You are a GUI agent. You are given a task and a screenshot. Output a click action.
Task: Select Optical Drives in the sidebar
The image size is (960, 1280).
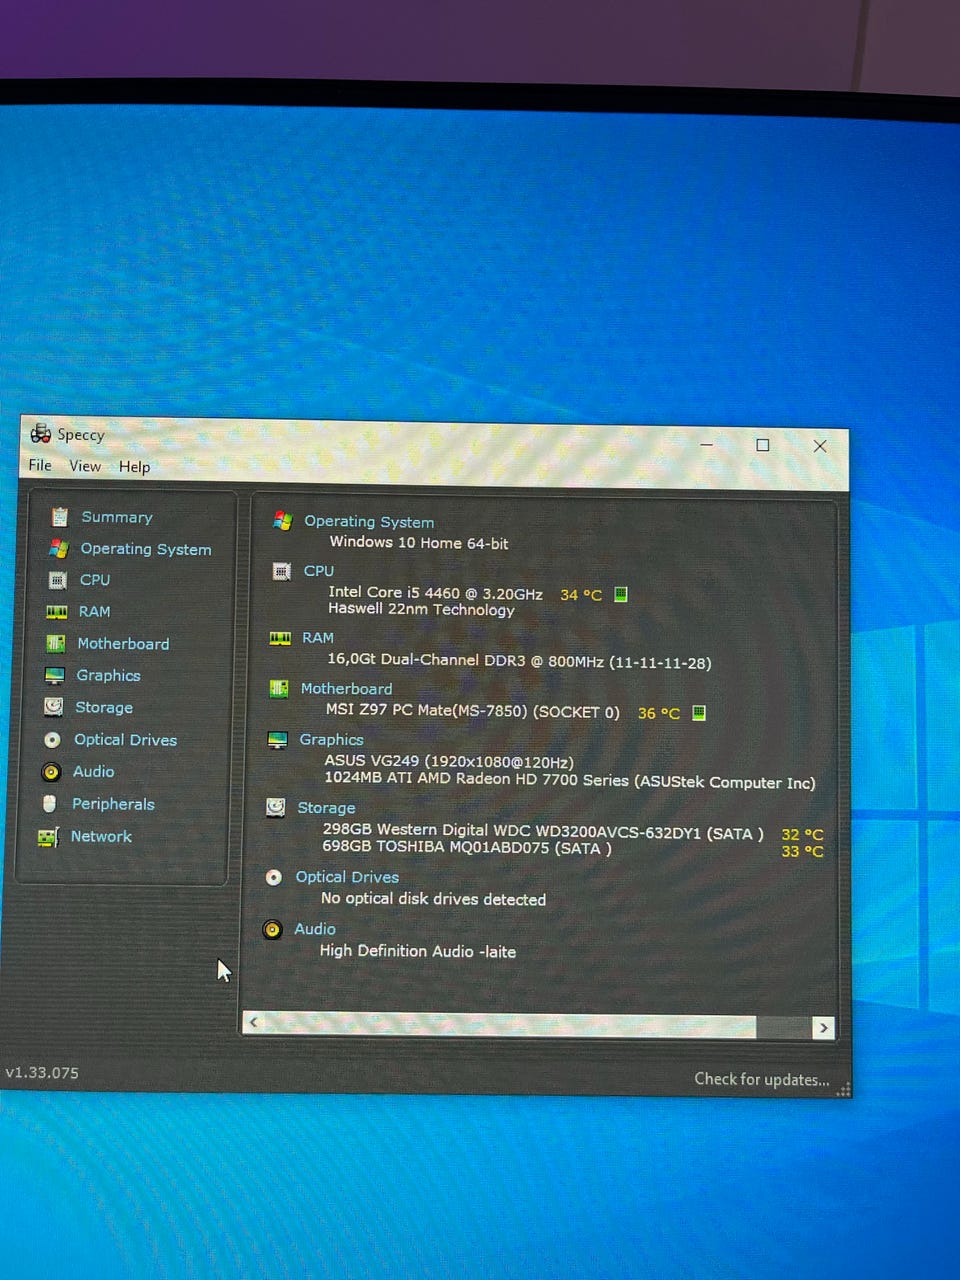point(125,740)
